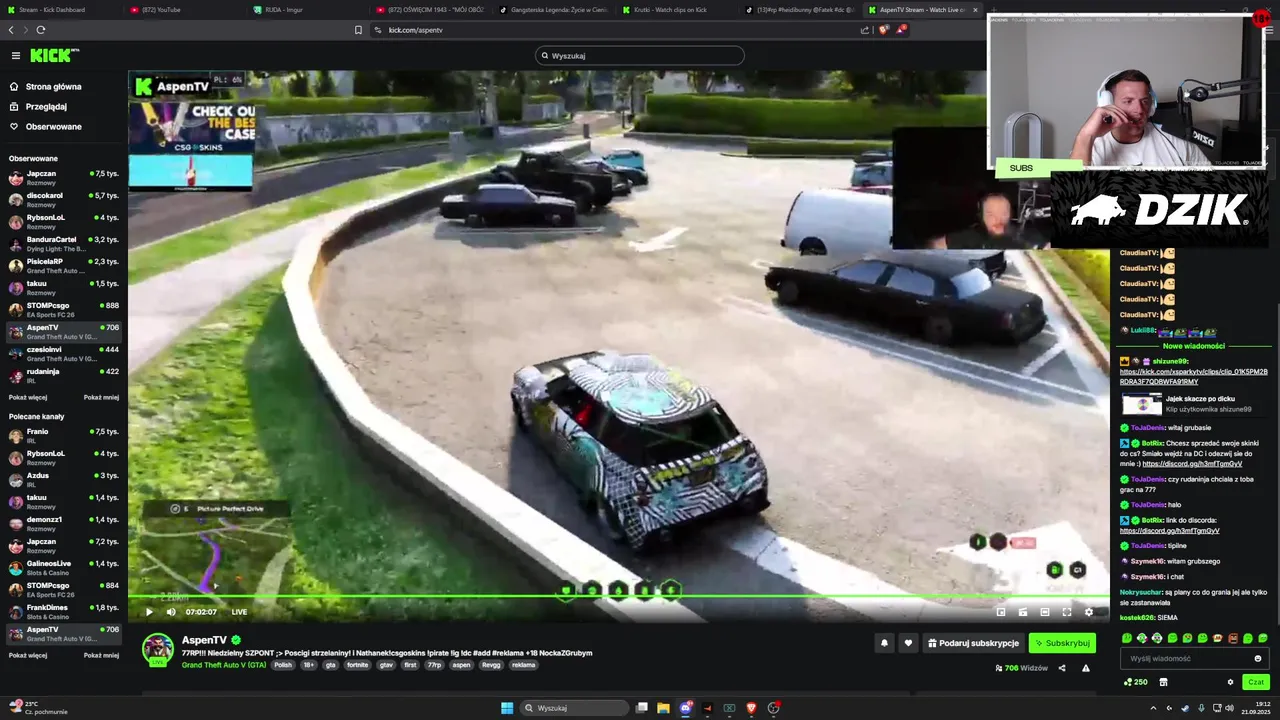1280x720 pixels.
Task: Click the 250 channel points balance
Action: click(1136, 682)
